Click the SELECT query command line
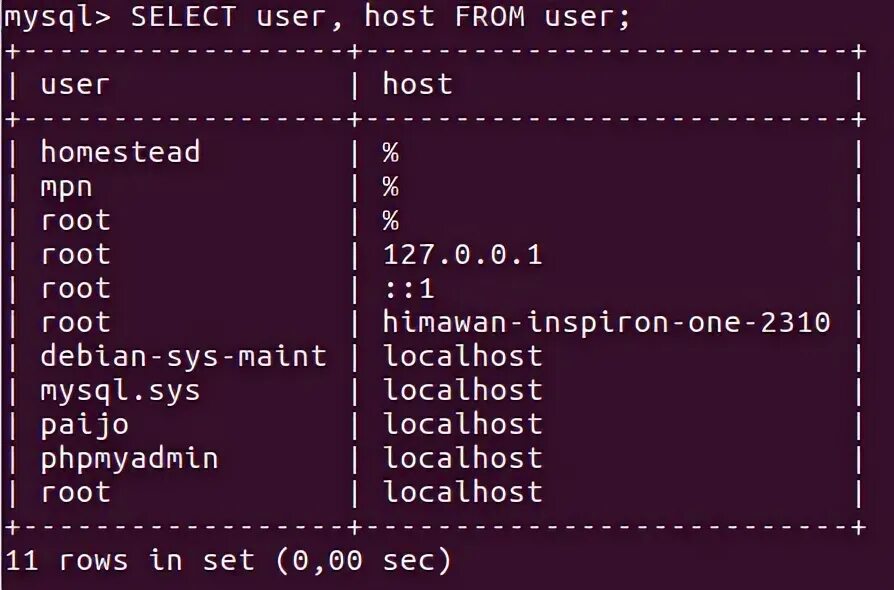Viewport: 894px width, 590px height. [x=317, y=17]
